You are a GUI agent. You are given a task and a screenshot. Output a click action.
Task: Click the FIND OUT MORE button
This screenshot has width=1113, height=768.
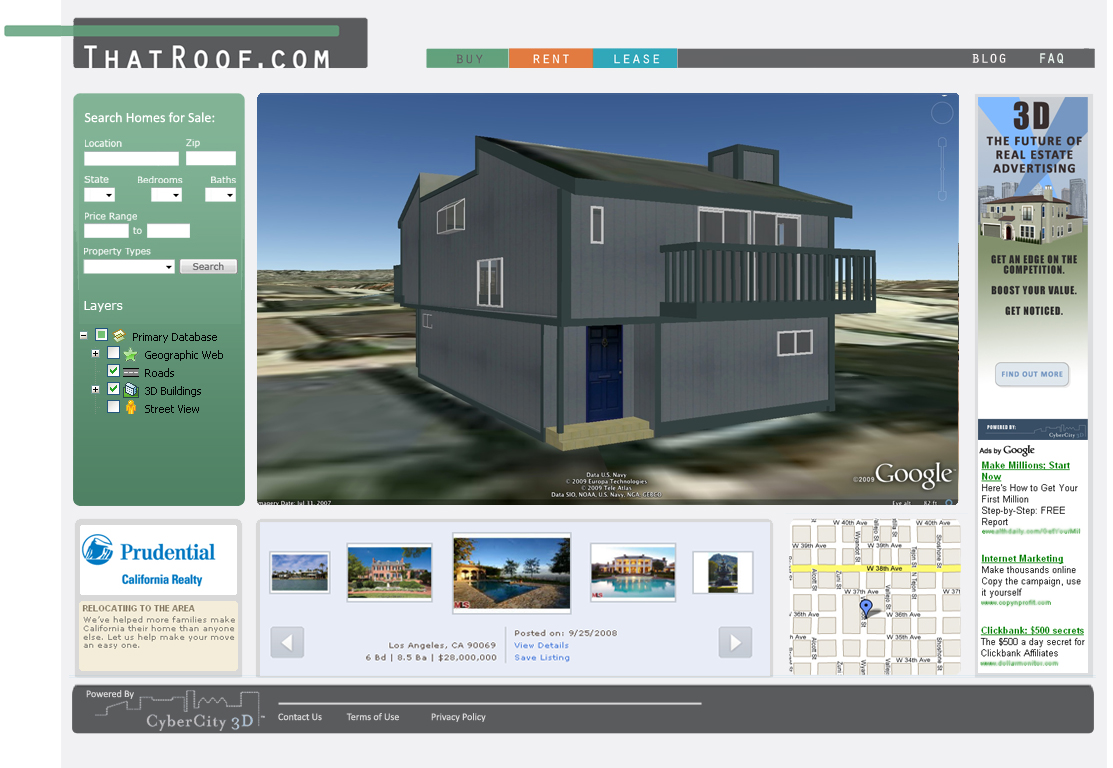(x=1032, y=374)
